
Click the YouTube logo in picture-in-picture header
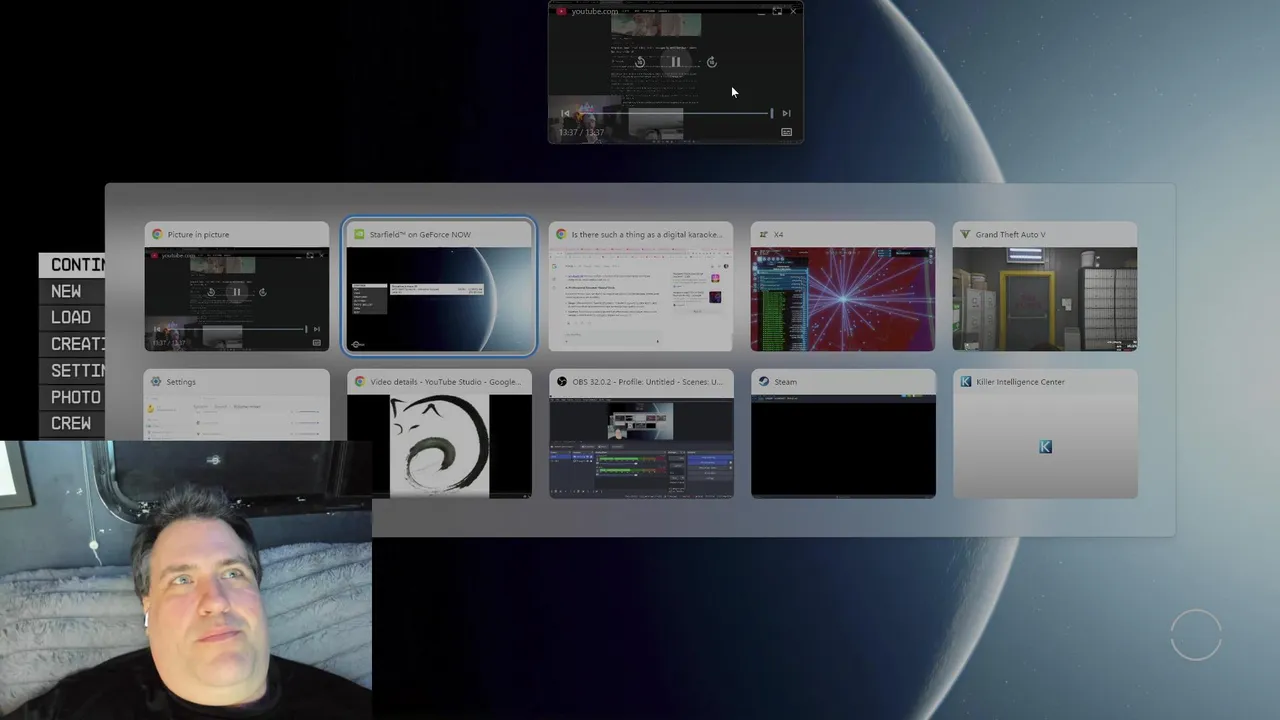pos(562,11)
